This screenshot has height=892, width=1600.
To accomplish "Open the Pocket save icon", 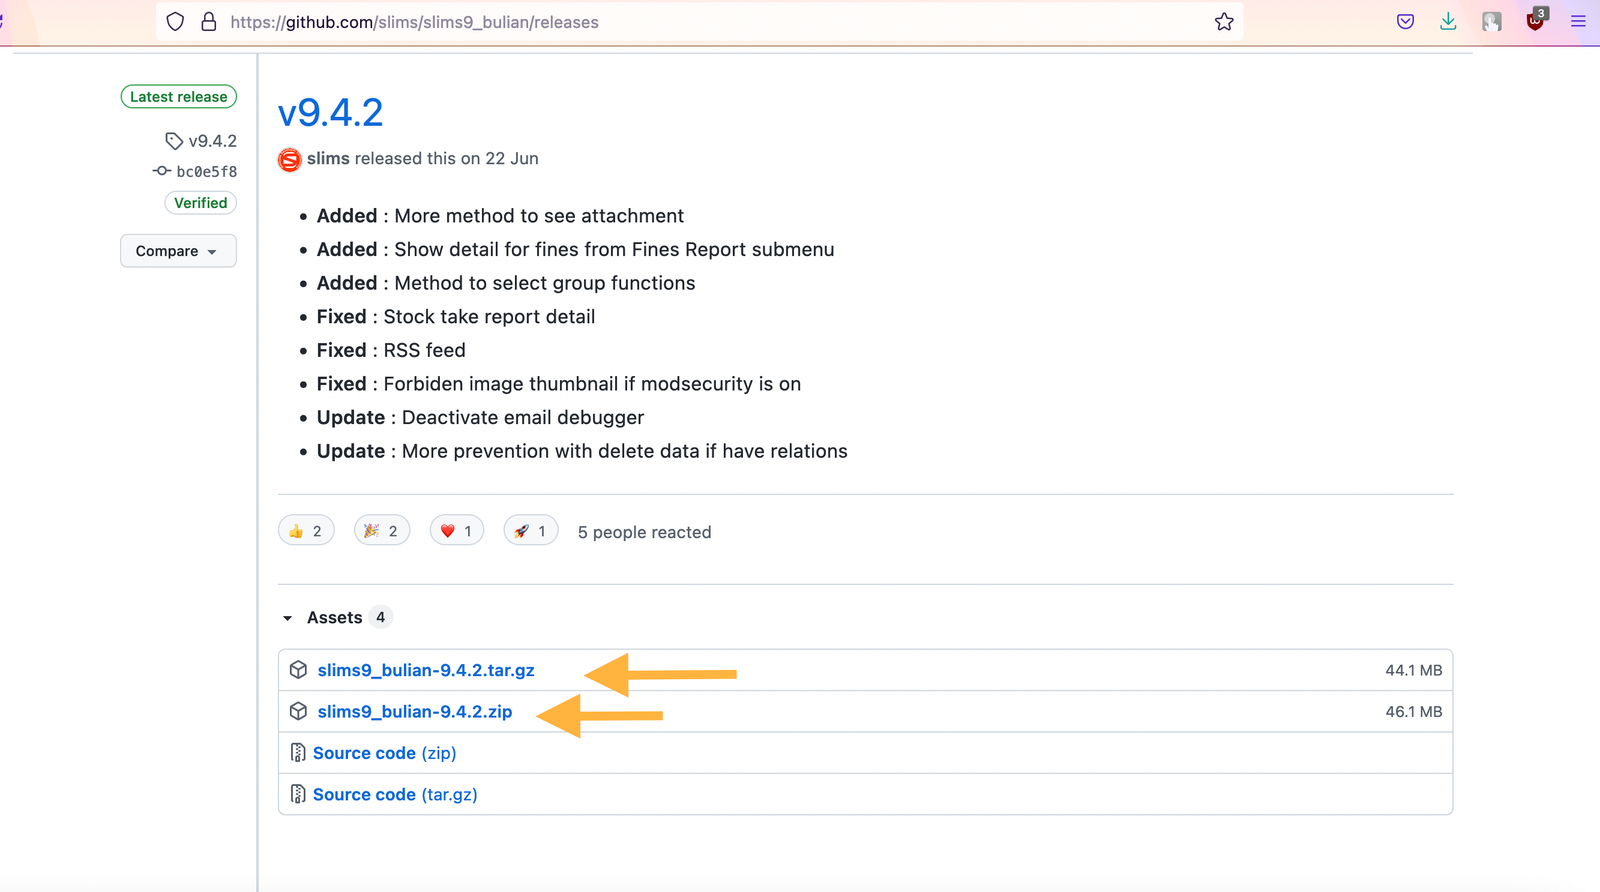I will (1405, 22).
